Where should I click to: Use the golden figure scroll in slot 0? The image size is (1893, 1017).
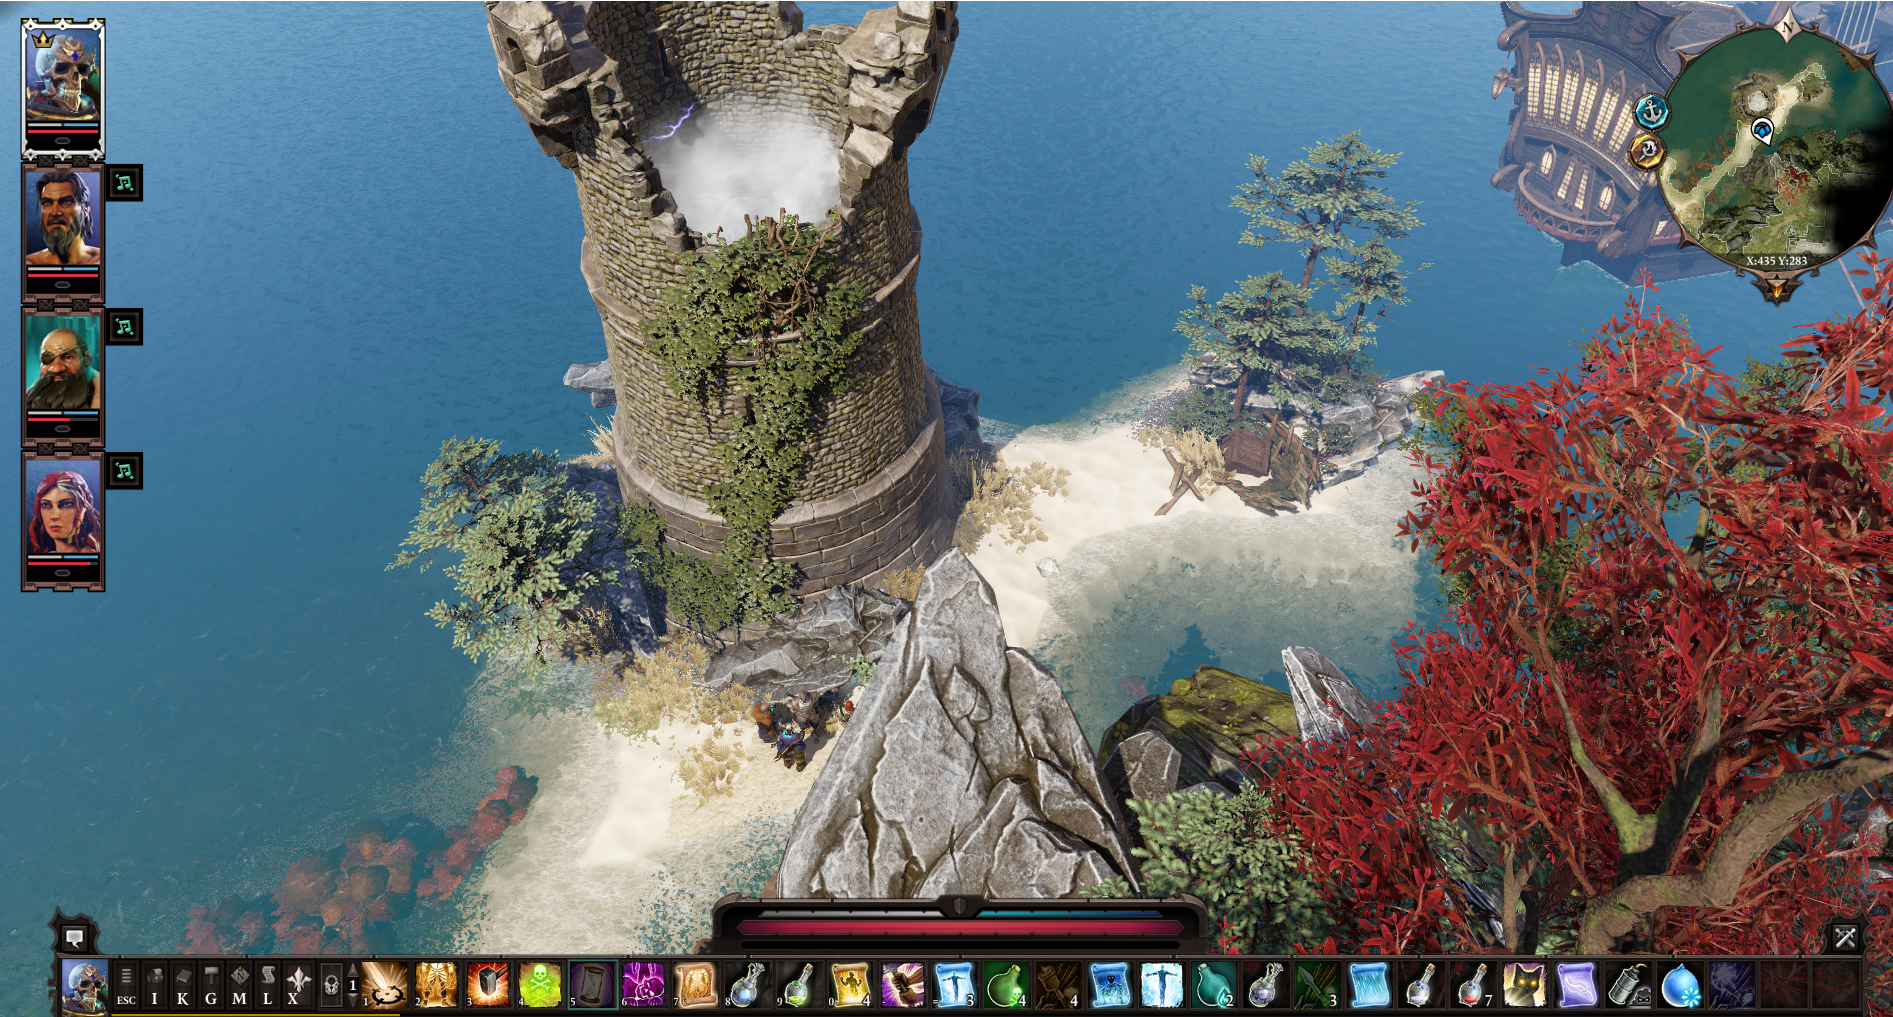(851, 985)
